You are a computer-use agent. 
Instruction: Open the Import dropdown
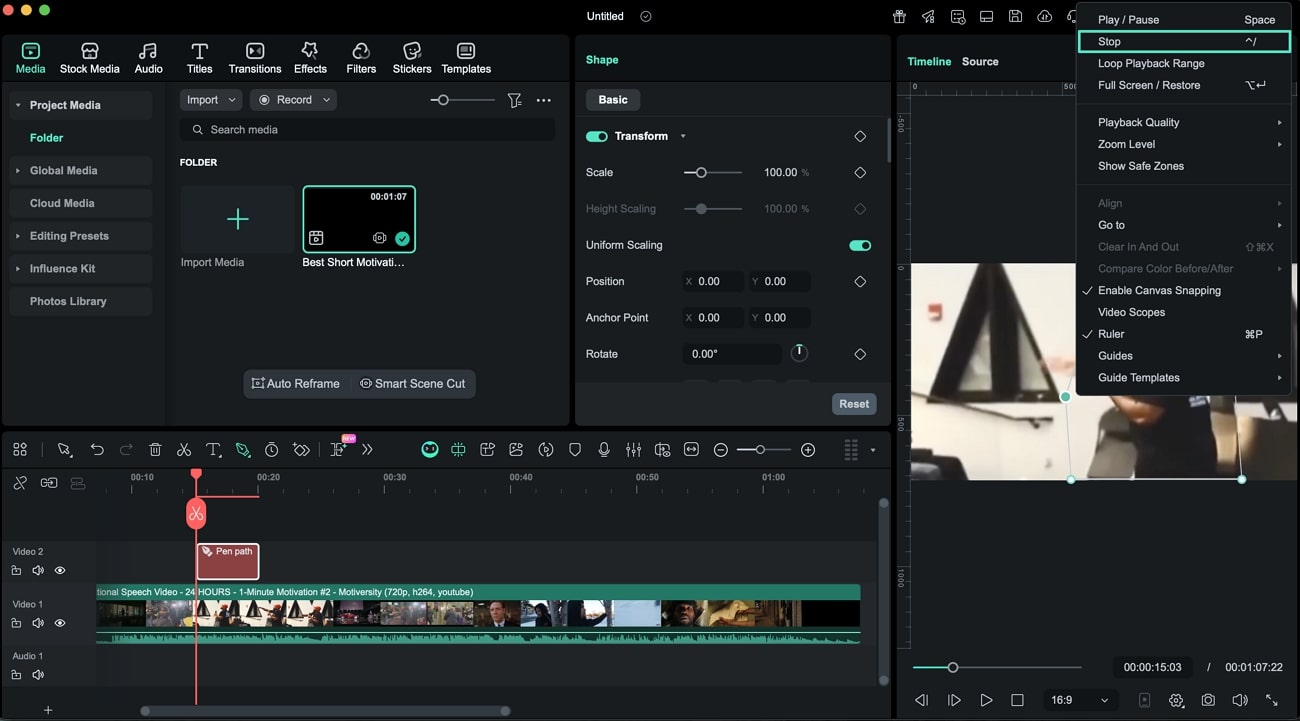coord(211,100)
